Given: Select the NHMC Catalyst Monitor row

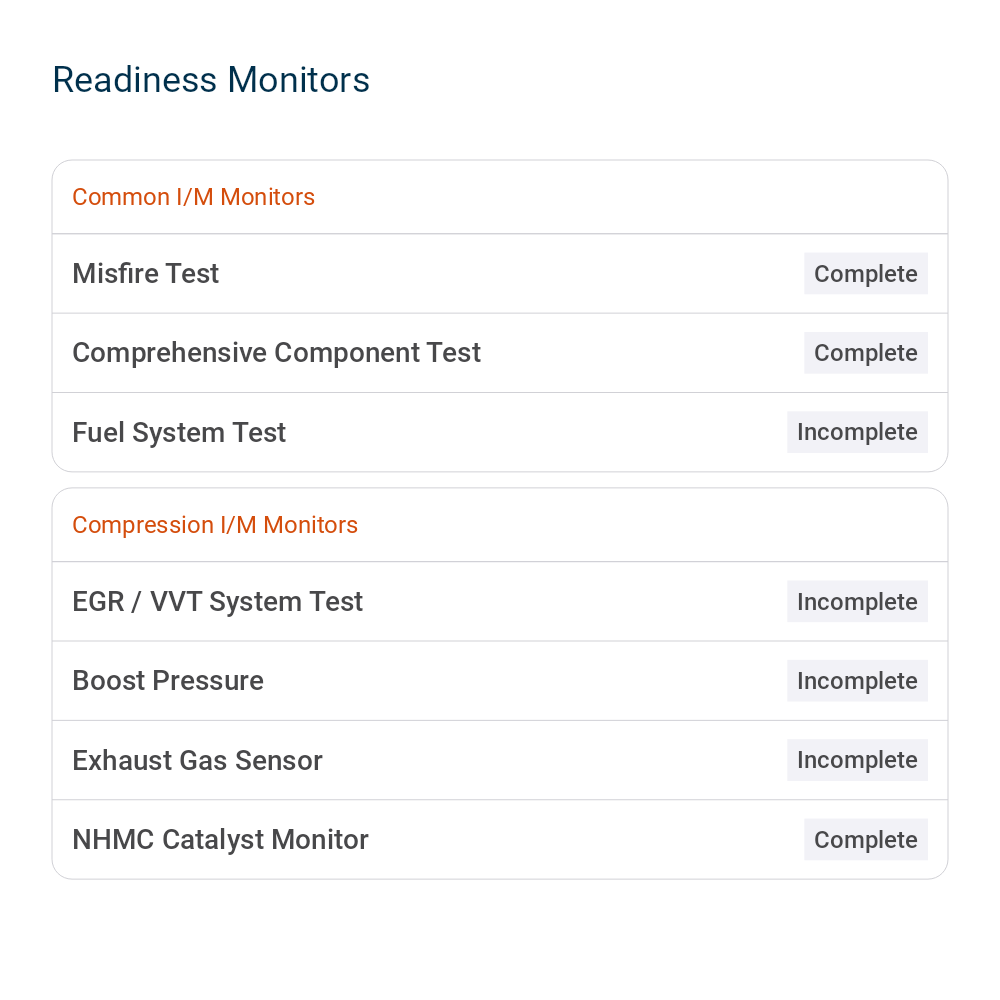Looking at the screenshot, I should click(x=500, y=839).
